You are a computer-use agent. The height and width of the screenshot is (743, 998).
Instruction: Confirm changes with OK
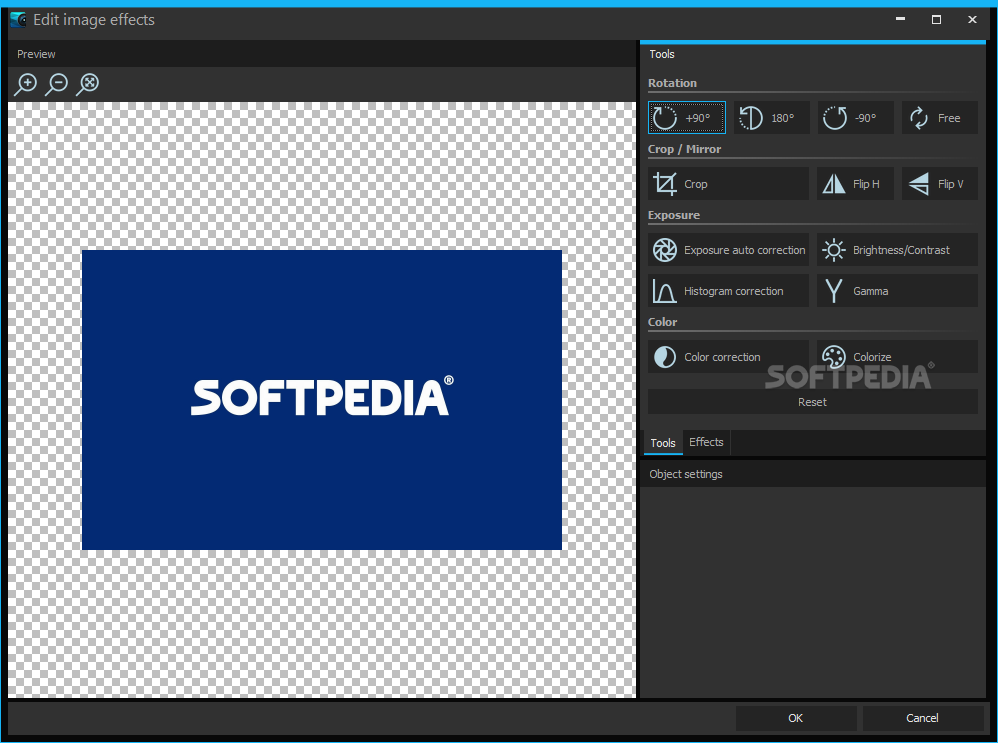796,718
